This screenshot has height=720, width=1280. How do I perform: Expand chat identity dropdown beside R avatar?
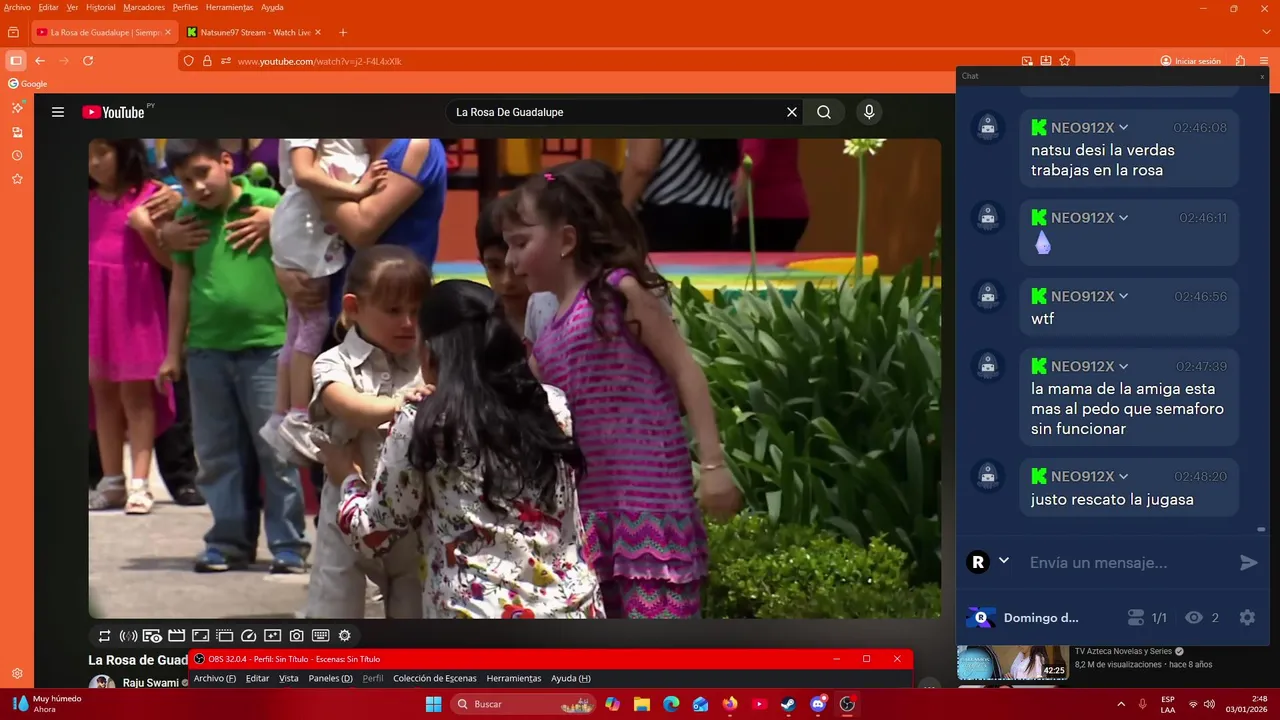1004,562
